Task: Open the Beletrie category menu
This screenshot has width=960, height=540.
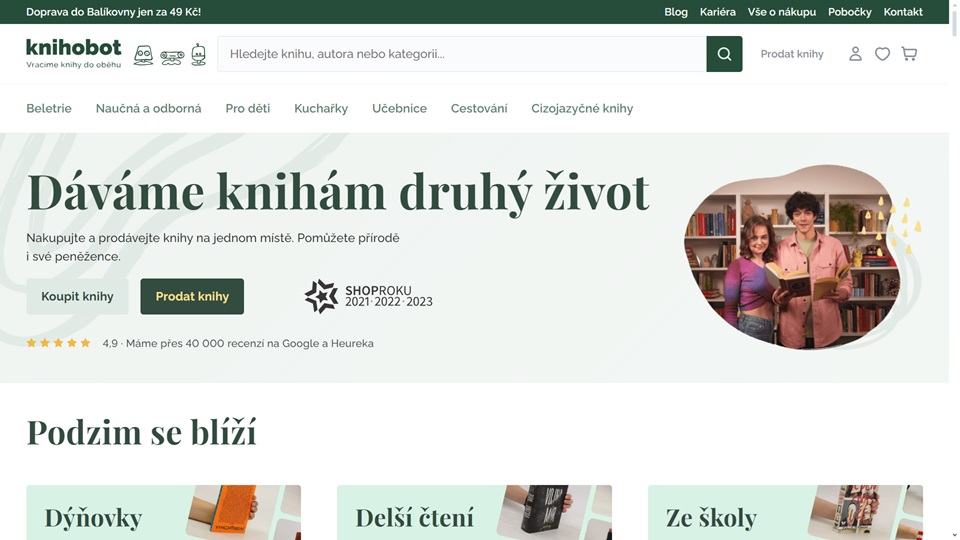Action: click(49, 108)
